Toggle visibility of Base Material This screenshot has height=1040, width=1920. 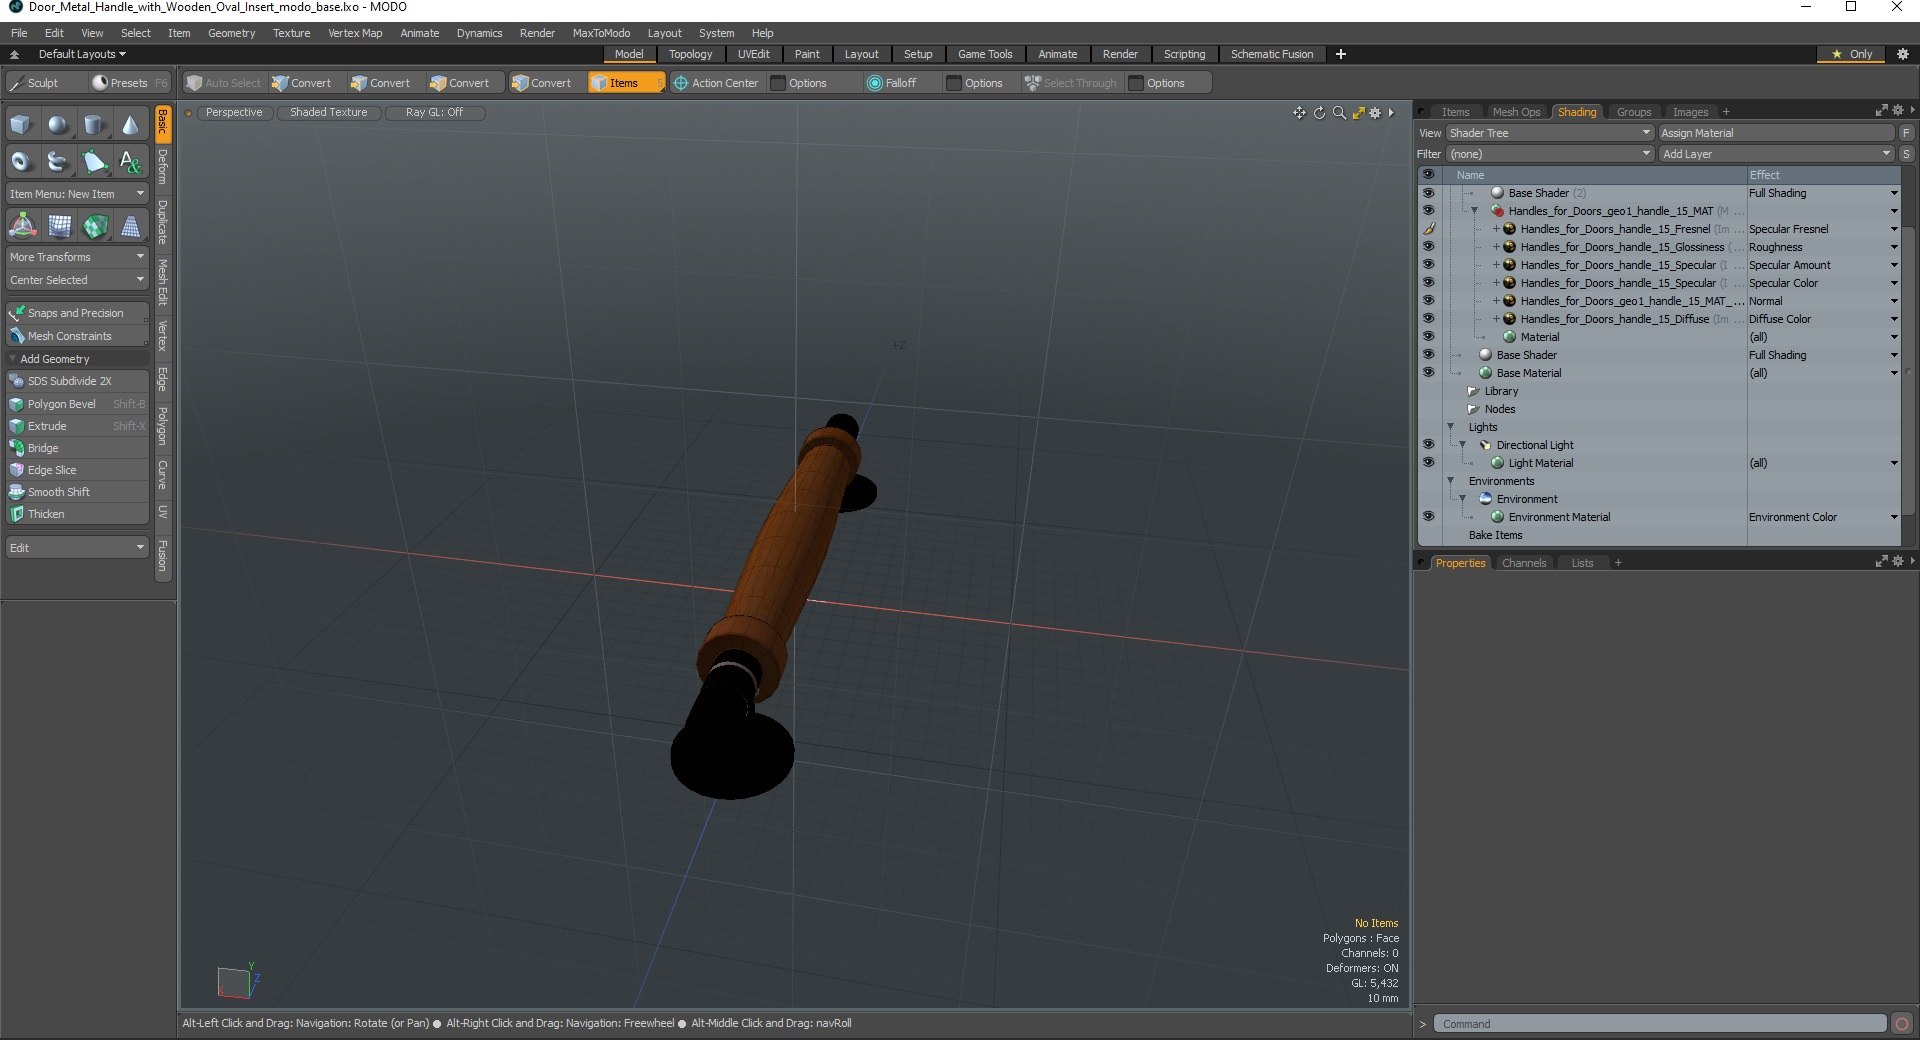point(1428,373)
